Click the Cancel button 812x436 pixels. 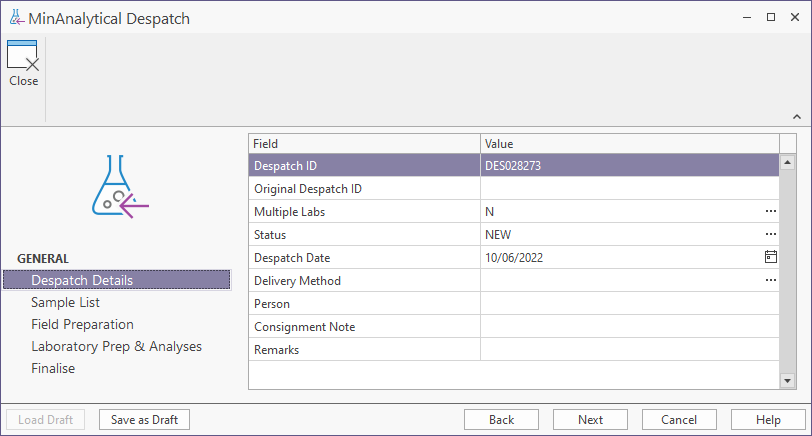[x=679, y=420]
